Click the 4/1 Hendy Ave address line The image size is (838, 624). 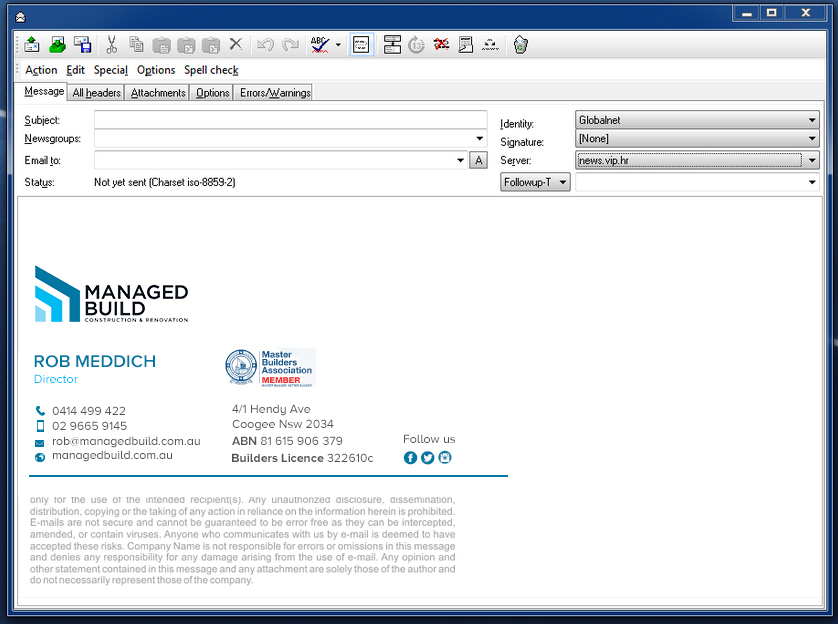271,409
